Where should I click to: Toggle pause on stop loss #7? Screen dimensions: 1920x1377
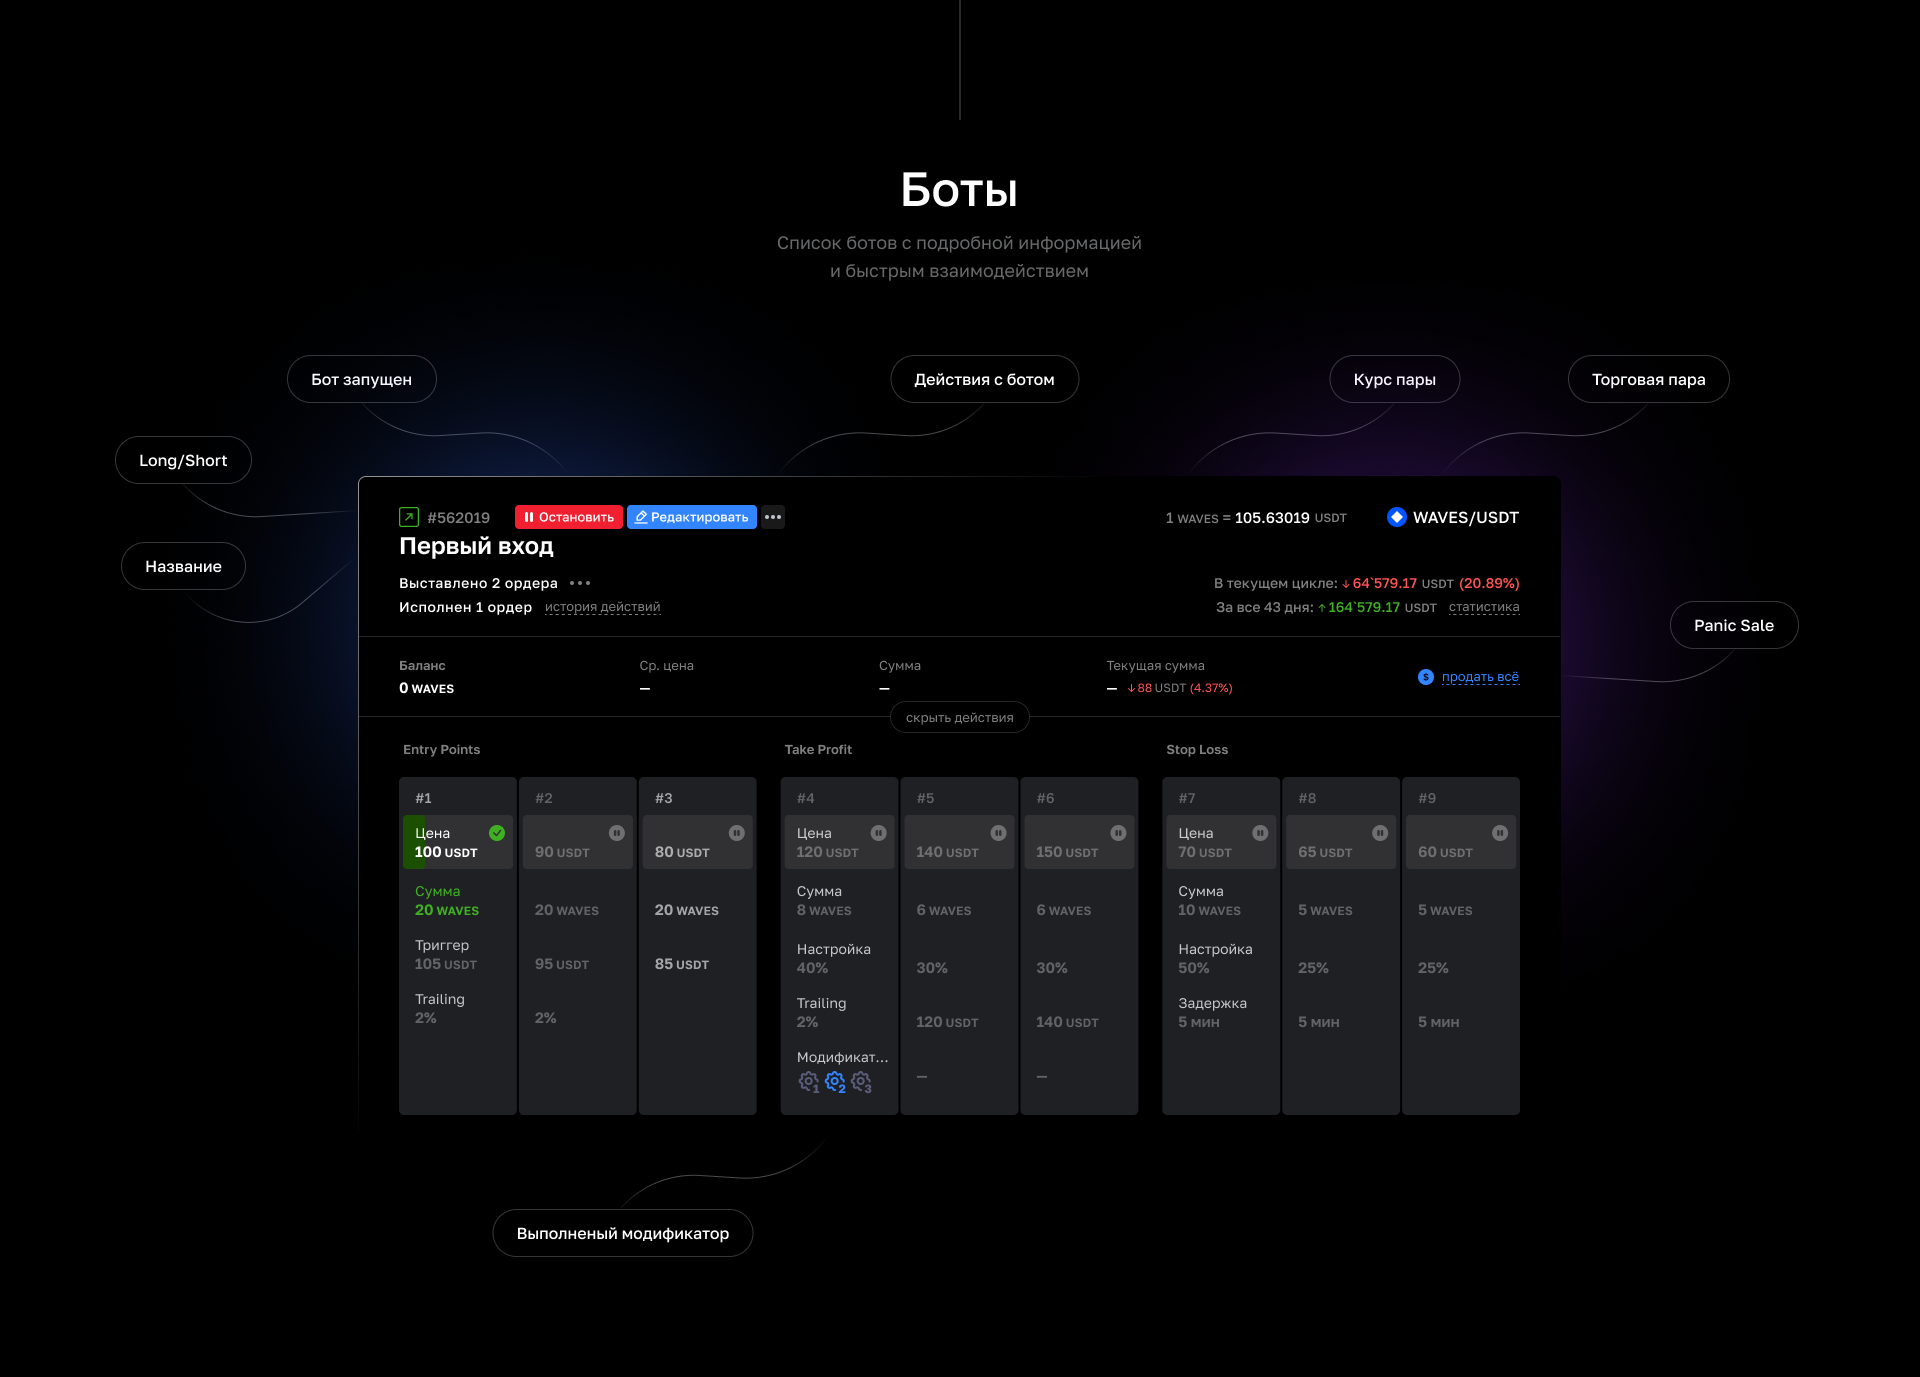pyautogui.click(x=1260, y=833)
